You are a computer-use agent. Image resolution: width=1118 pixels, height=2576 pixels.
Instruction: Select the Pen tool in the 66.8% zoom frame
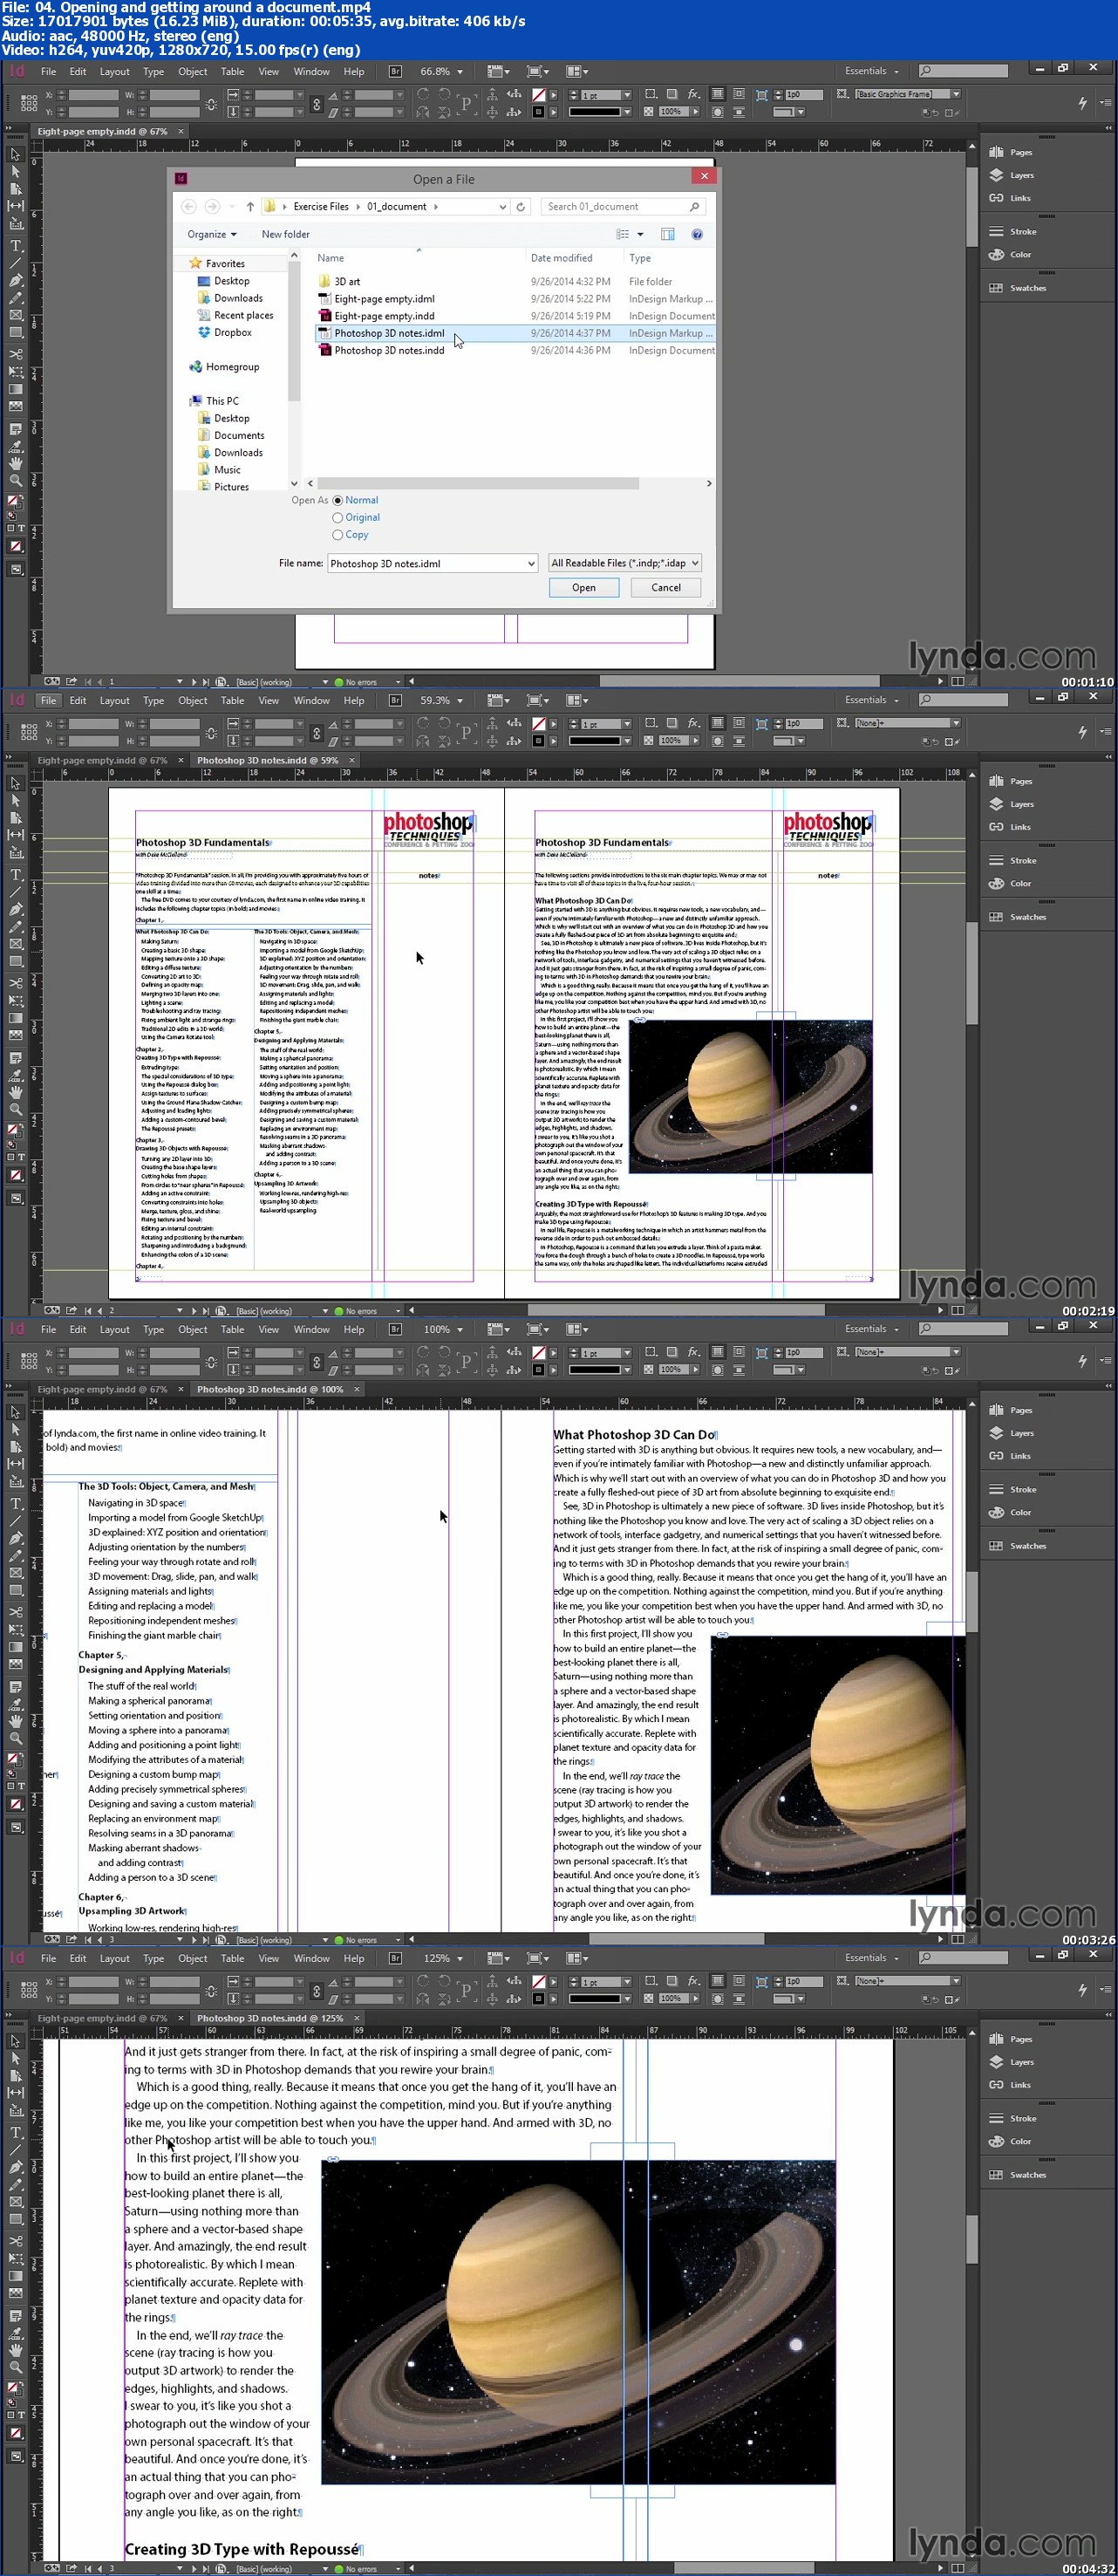(16, 280)
